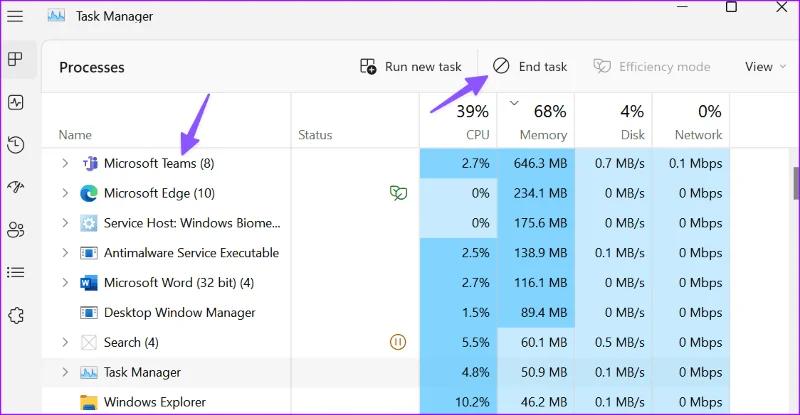Screen dimensions: 800x415
Task: Select Antimalware Service Executable row name
Action: point(191,253)
